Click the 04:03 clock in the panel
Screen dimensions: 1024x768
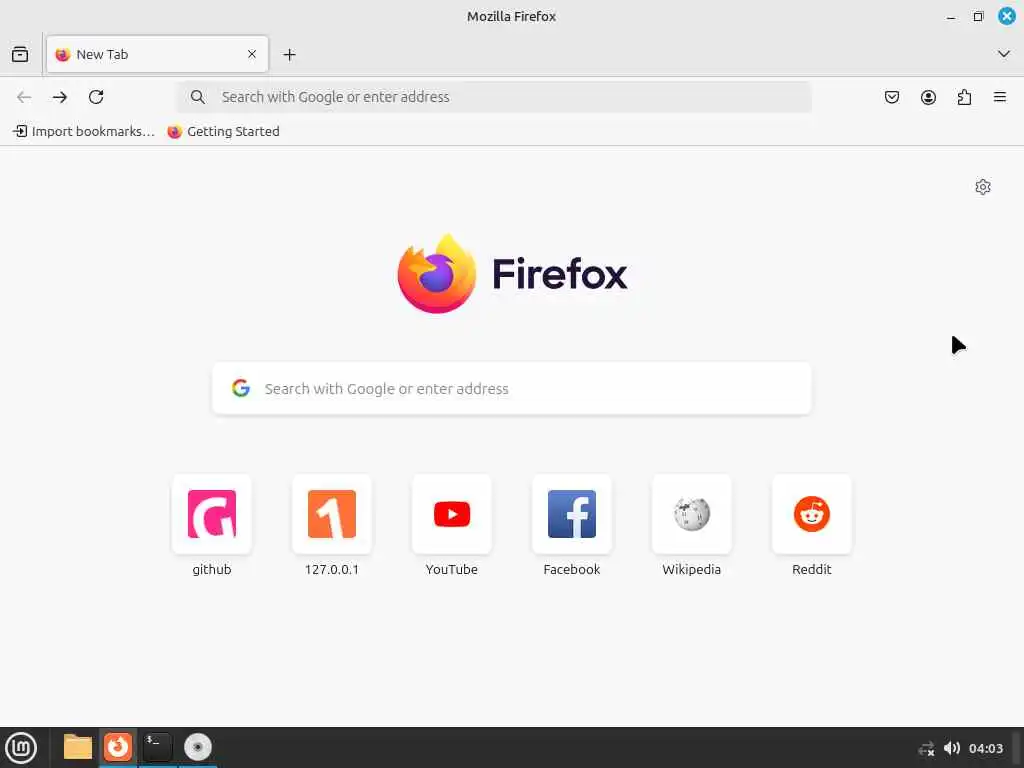pos(985,749)
